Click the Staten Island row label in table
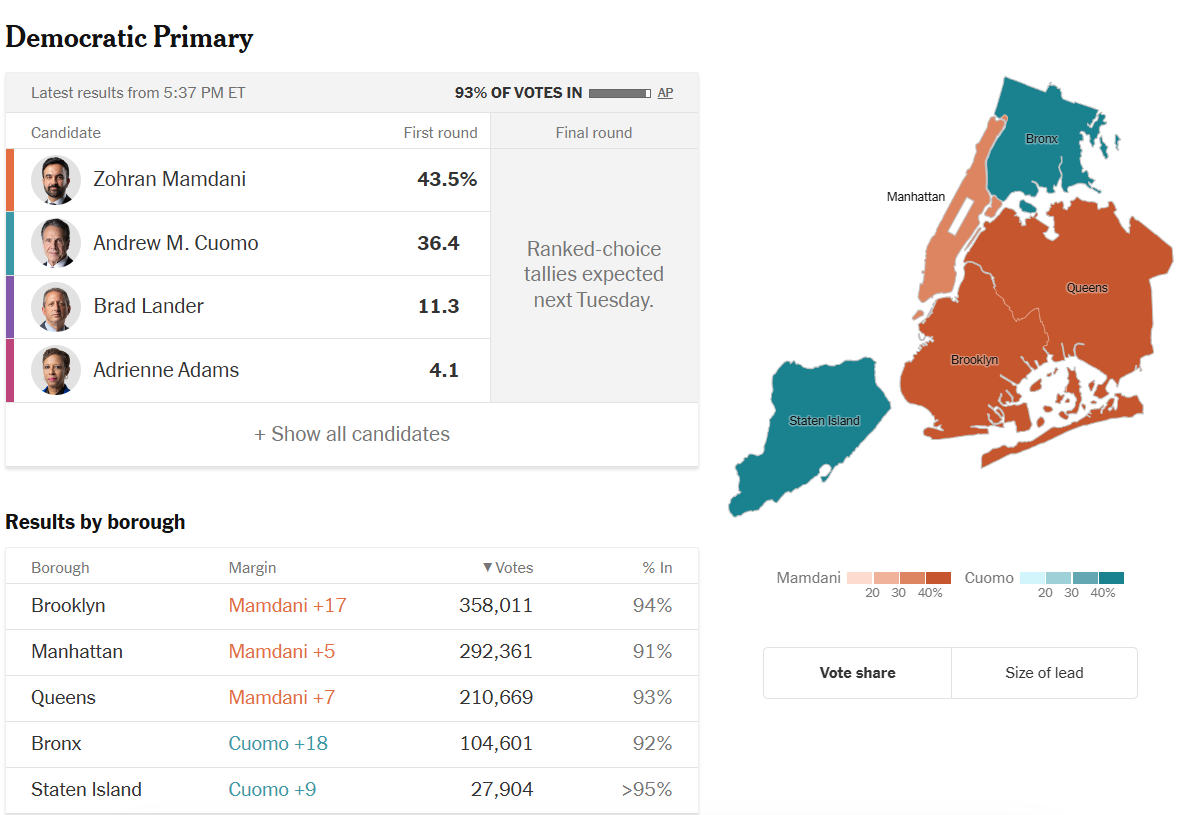The width and height of the screenshot is (1187, 815). [86, 790]
